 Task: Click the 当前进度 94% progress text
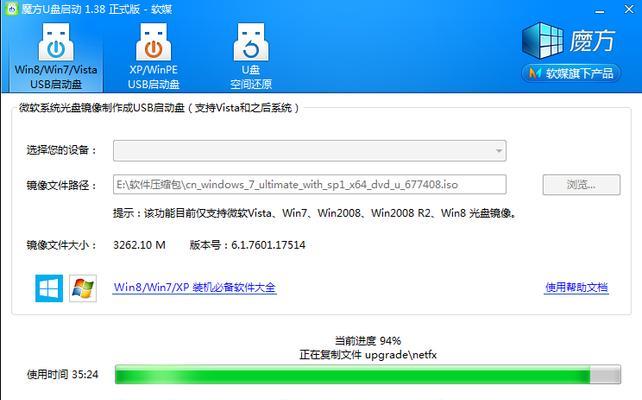(368, 341)
